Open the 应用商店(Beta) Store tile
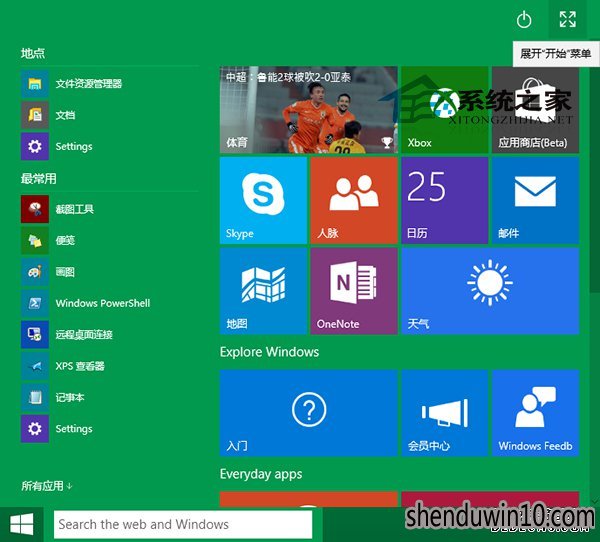 coord(535,110)
